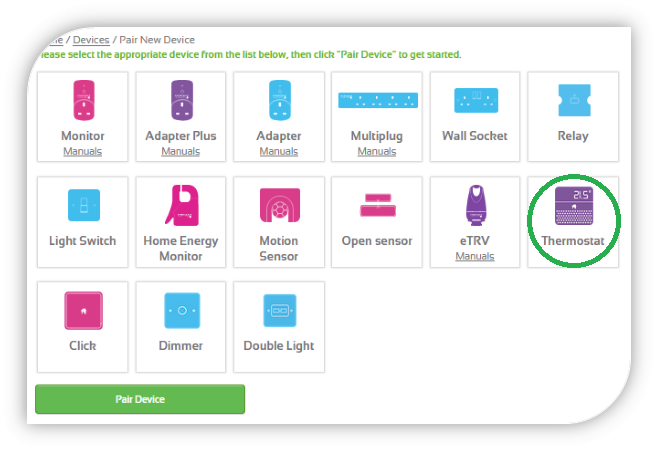This screenshot has width=658, height=451.
Task: Select the pink Click button icon
Action: coord(84,310)
